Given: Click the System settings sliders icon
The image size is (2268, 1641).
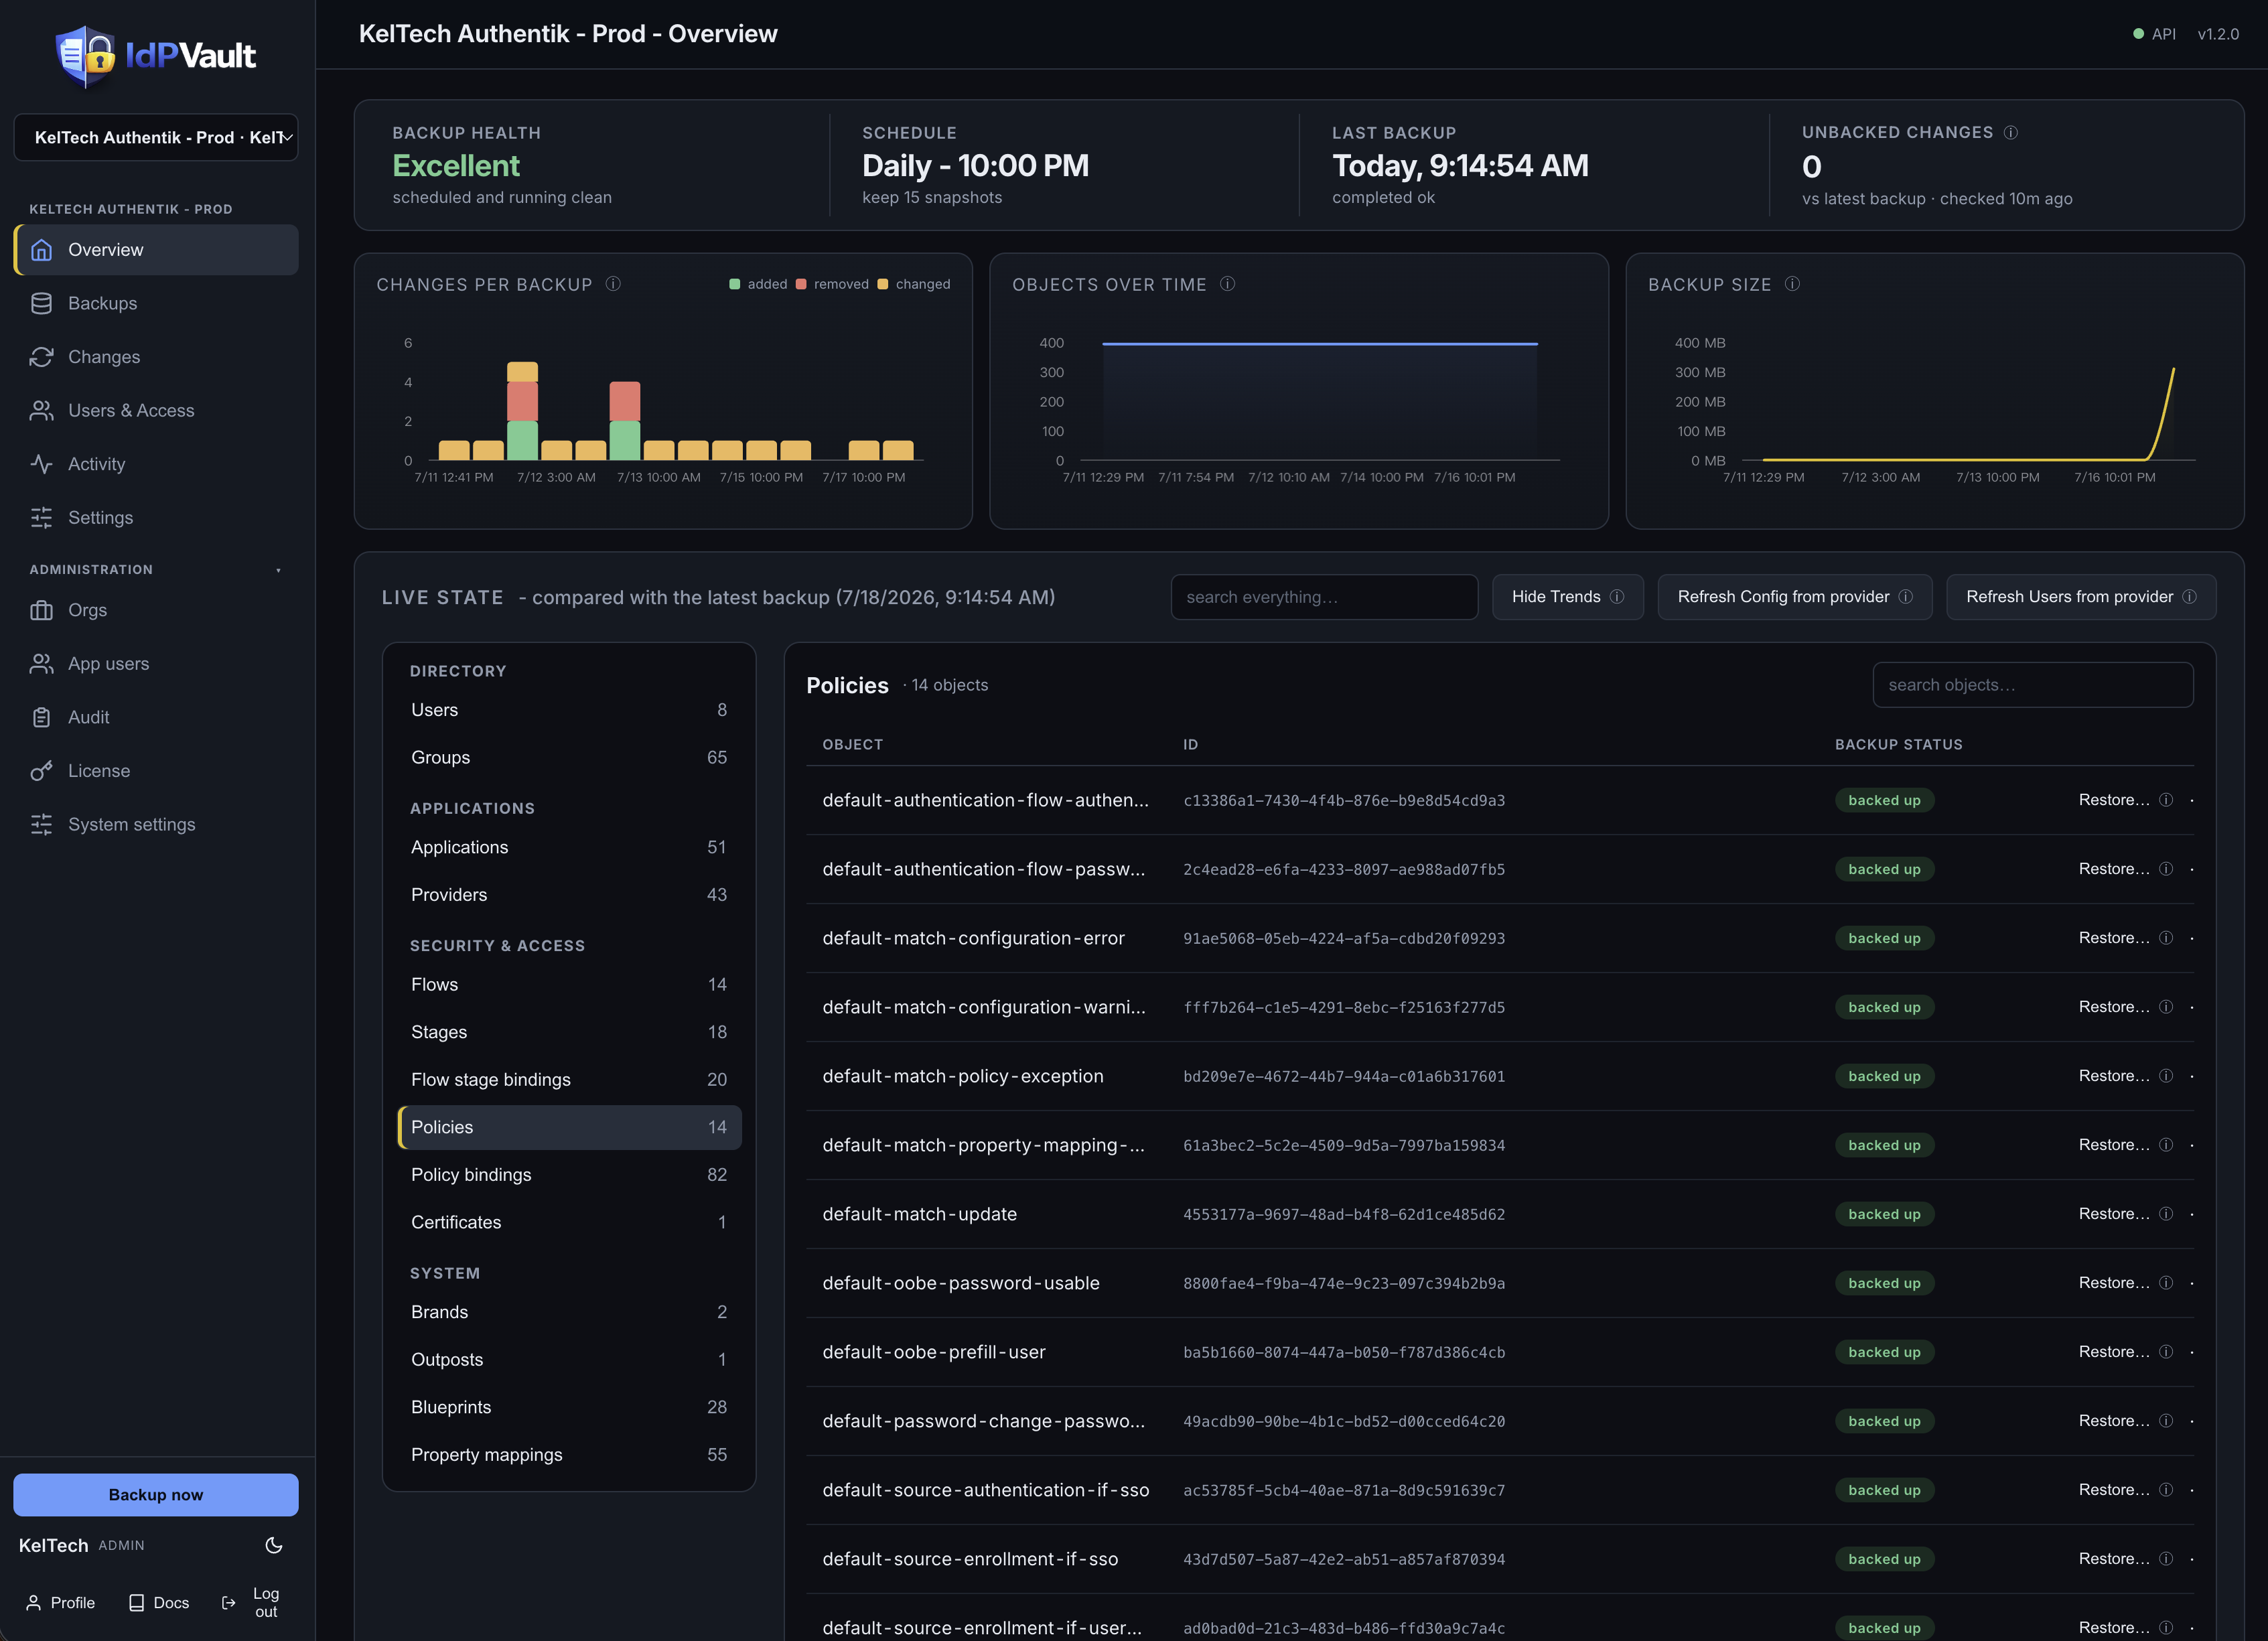Looking at the screenshot, I should coord(41,824).
